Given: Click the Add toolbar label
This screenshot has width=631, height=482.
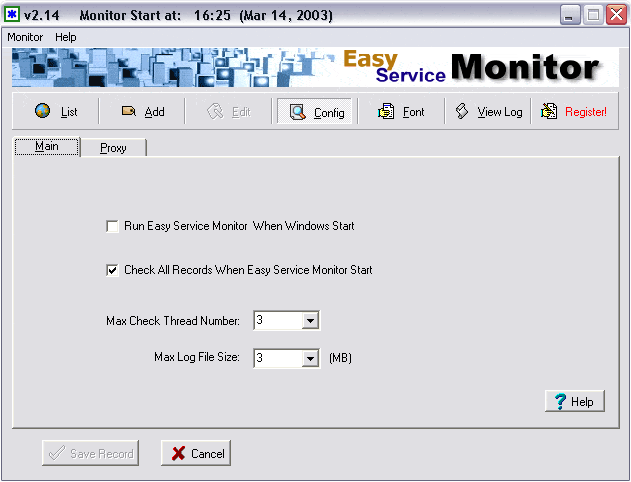Looking at the screenshot, I should 155,112.
